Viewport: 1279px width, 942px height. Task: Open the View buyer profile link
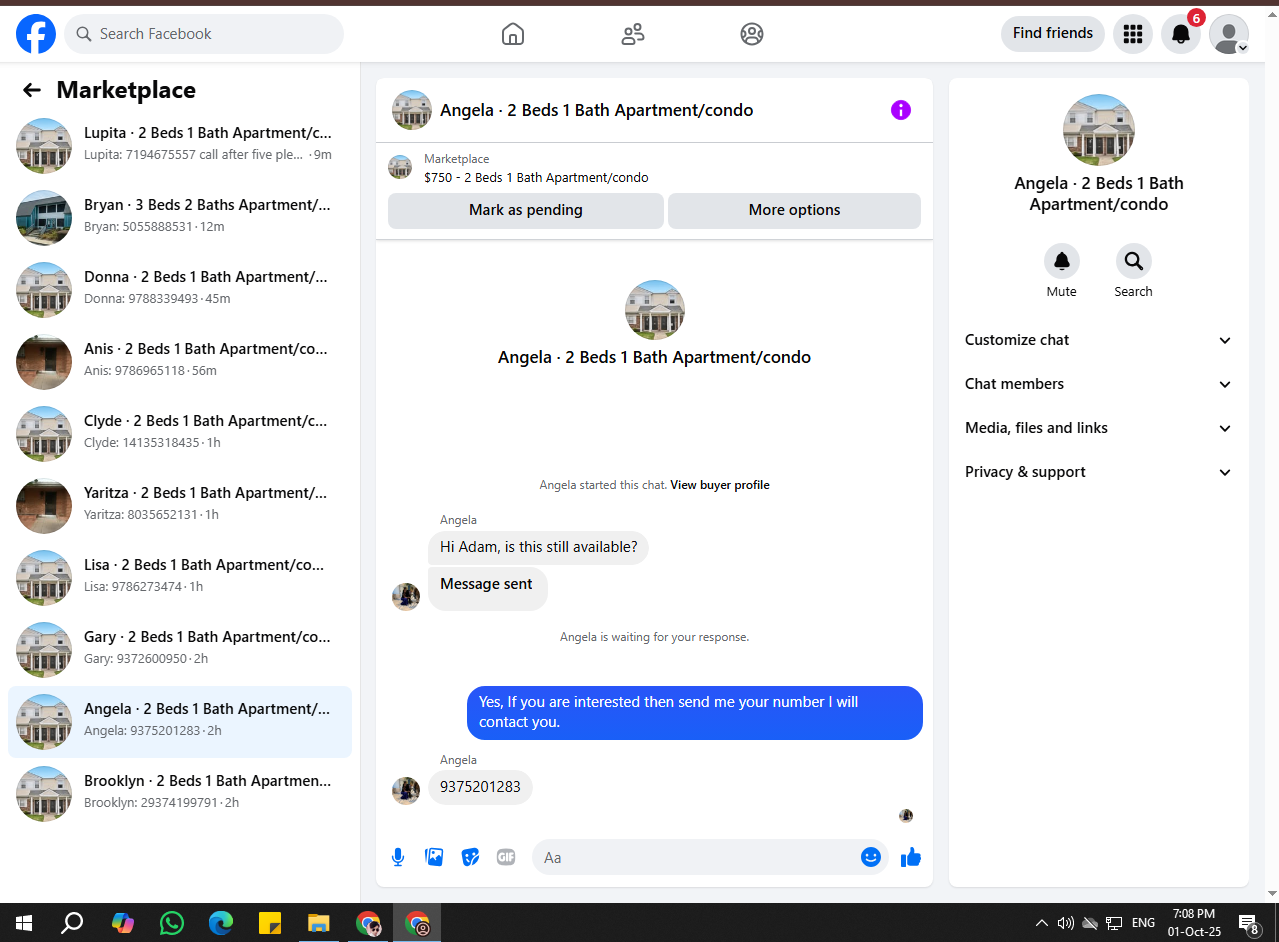720,485
